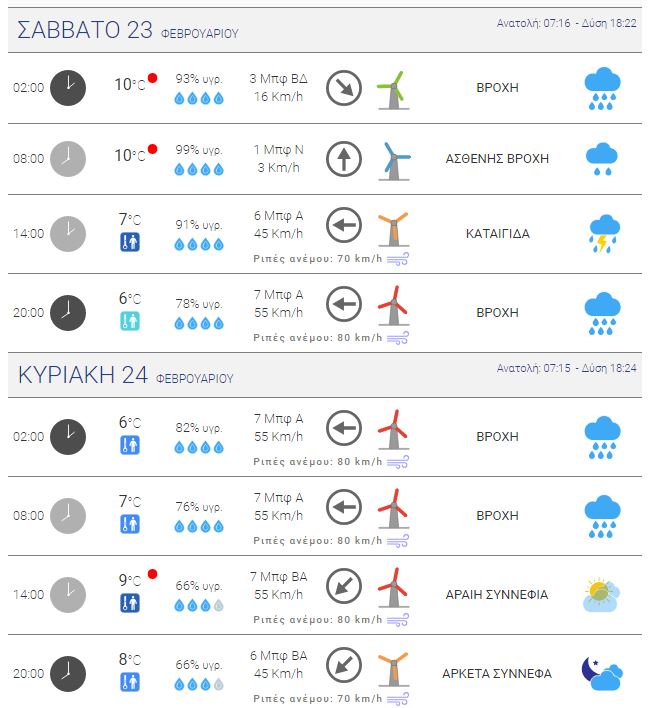650x708 pixels.
Task: Click the red dot beside 9°C on Sunday
Action: [153, 574]
